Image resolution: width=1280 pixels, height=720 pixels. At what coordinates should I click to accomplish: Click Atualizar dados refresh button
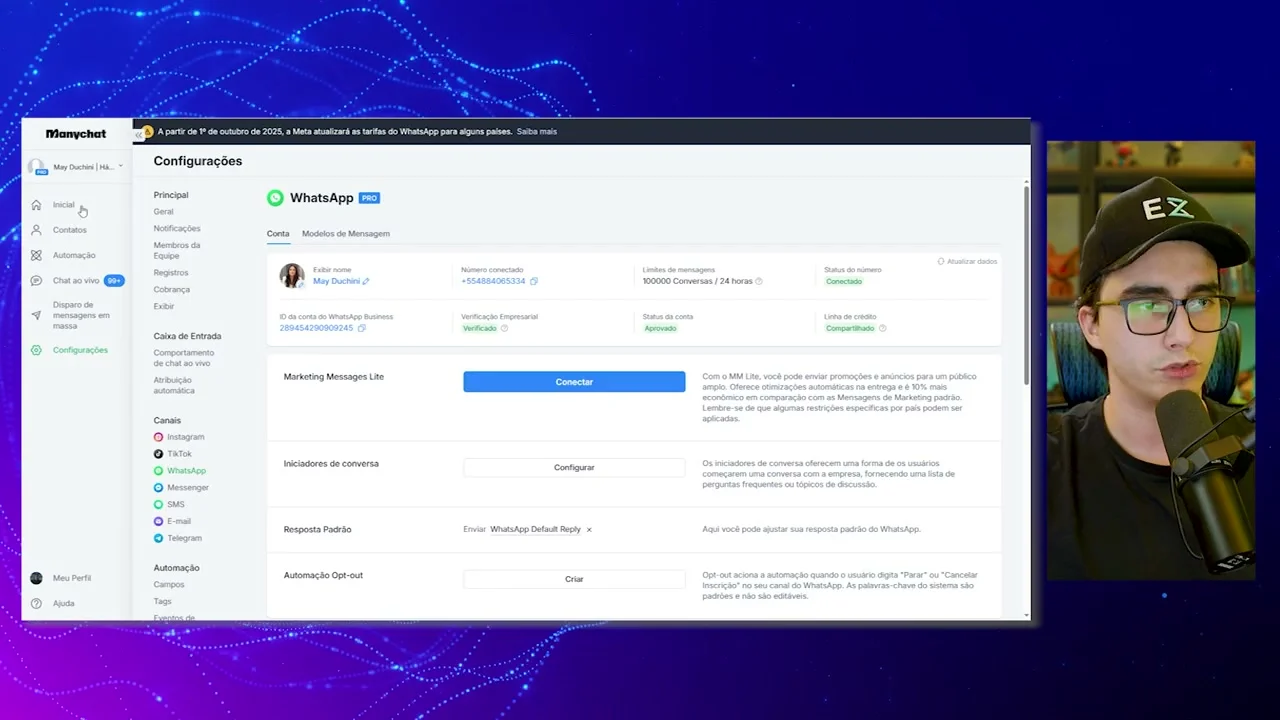tap(967, 262)
